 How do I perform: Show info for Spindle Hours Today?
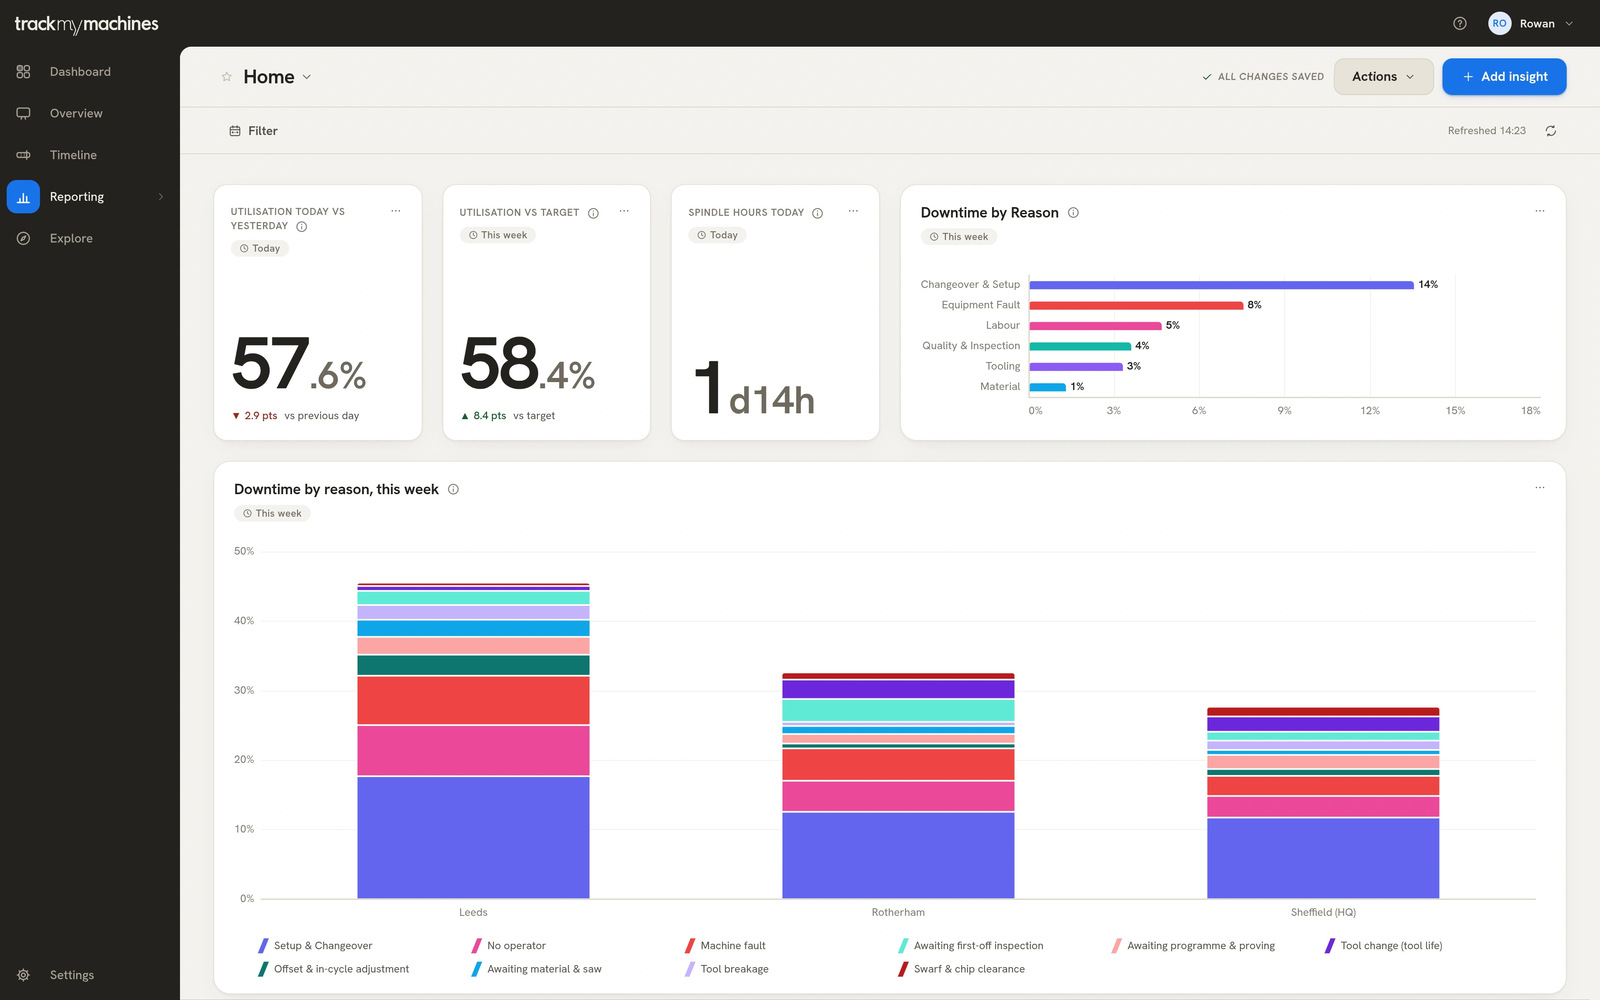[817, 213]
